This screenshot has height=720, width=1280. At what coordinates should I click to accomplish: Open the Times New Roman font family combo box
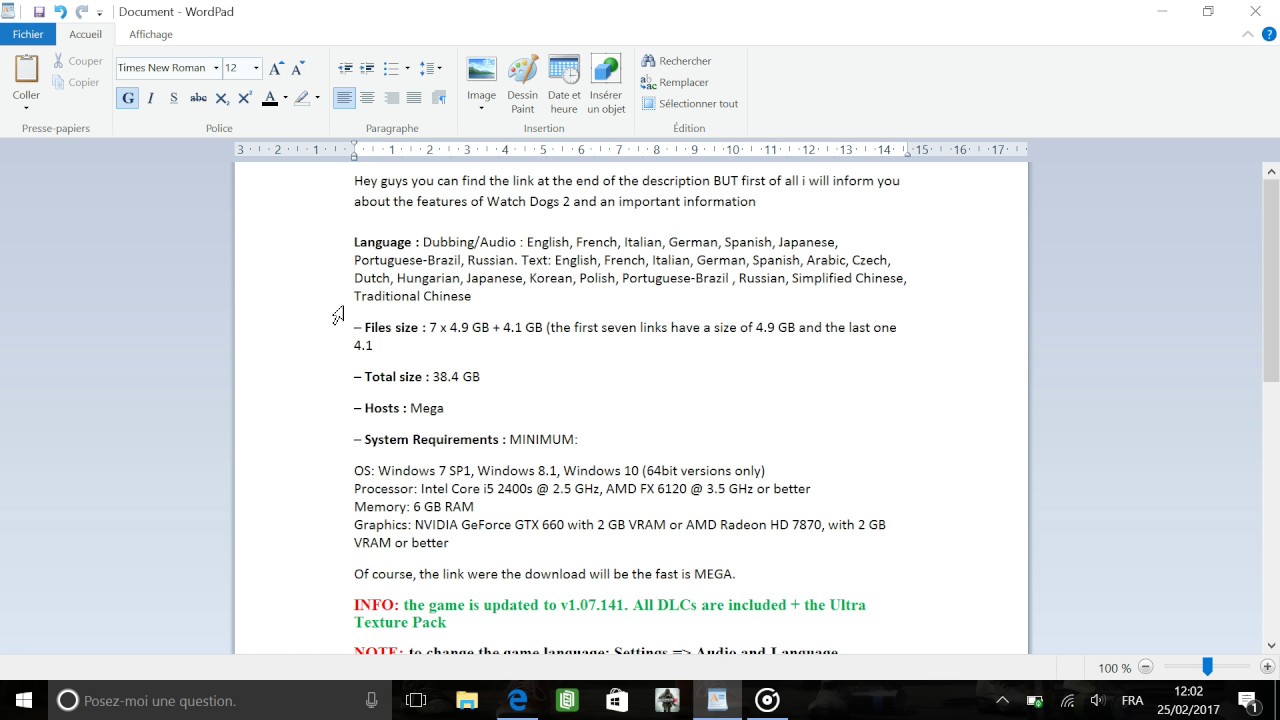coord(168,68)
